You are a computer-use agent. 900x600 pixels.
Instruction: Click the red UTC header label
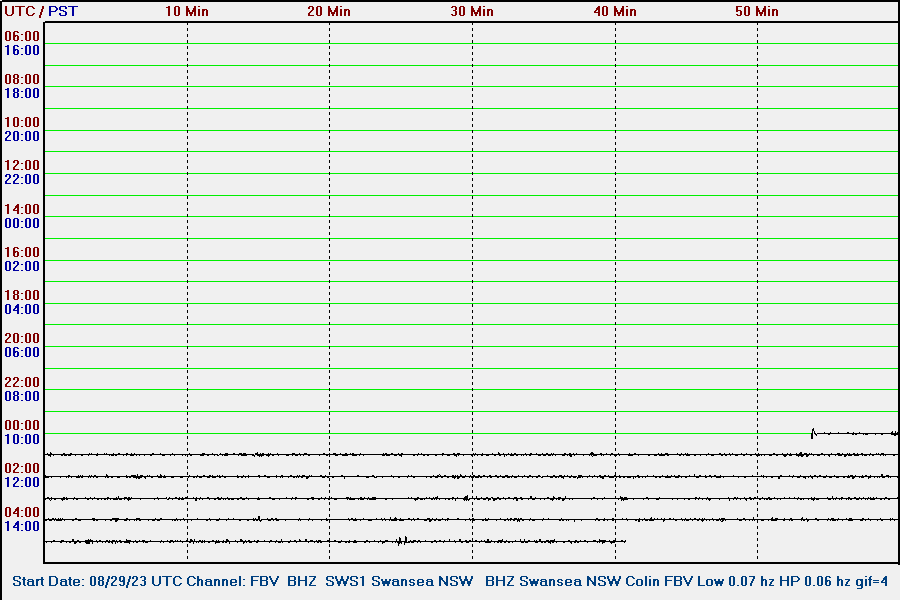(x=19, y=11)
